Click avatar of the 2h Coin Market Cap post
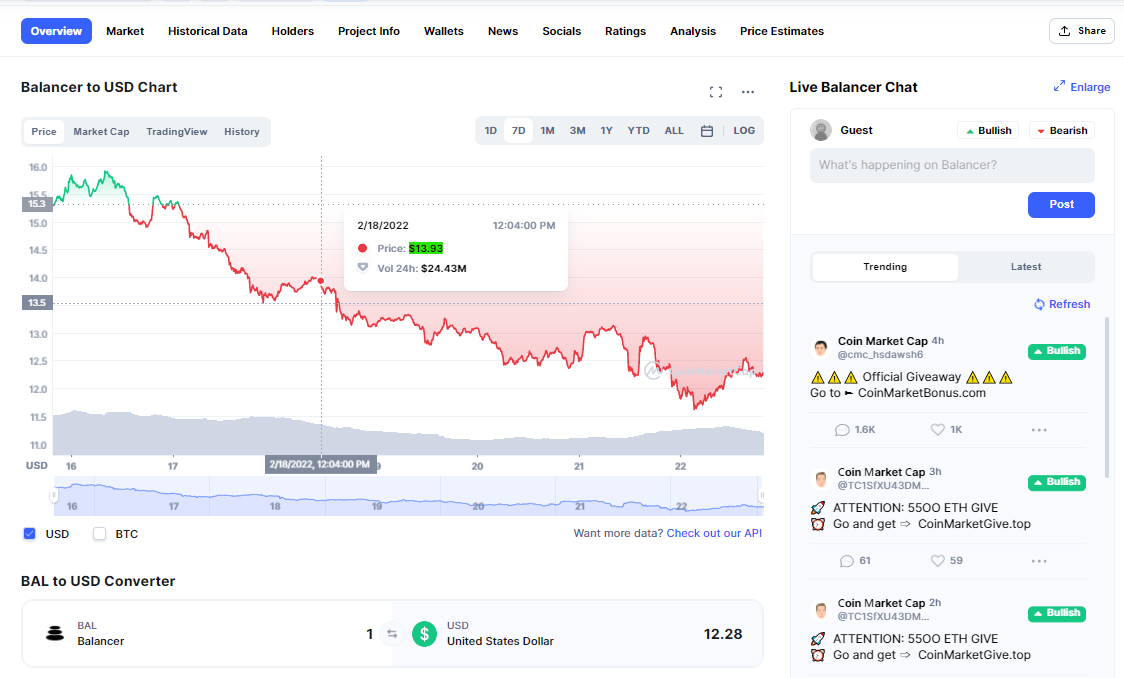Viewport: 1124px width, 678px height. click(x=821, y=610)
